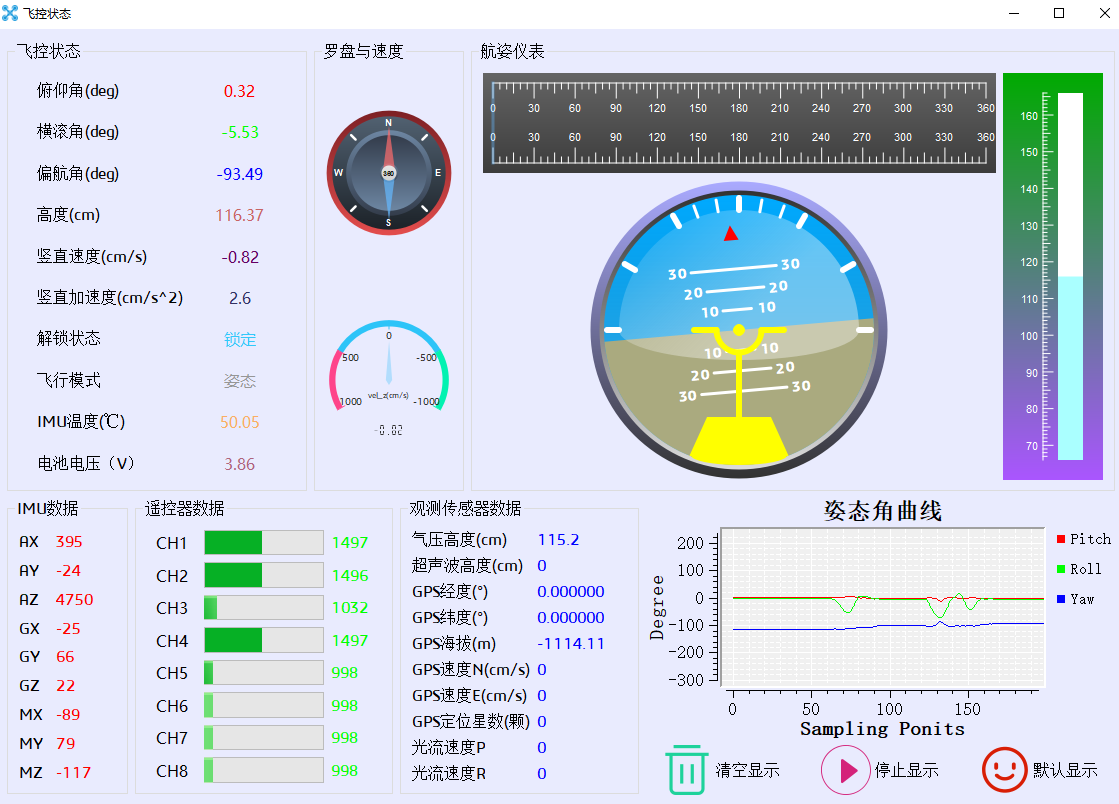Click the vertical speed gauge dial
This screenshot has width=1119, height=804.
click(x=389, y=367)
